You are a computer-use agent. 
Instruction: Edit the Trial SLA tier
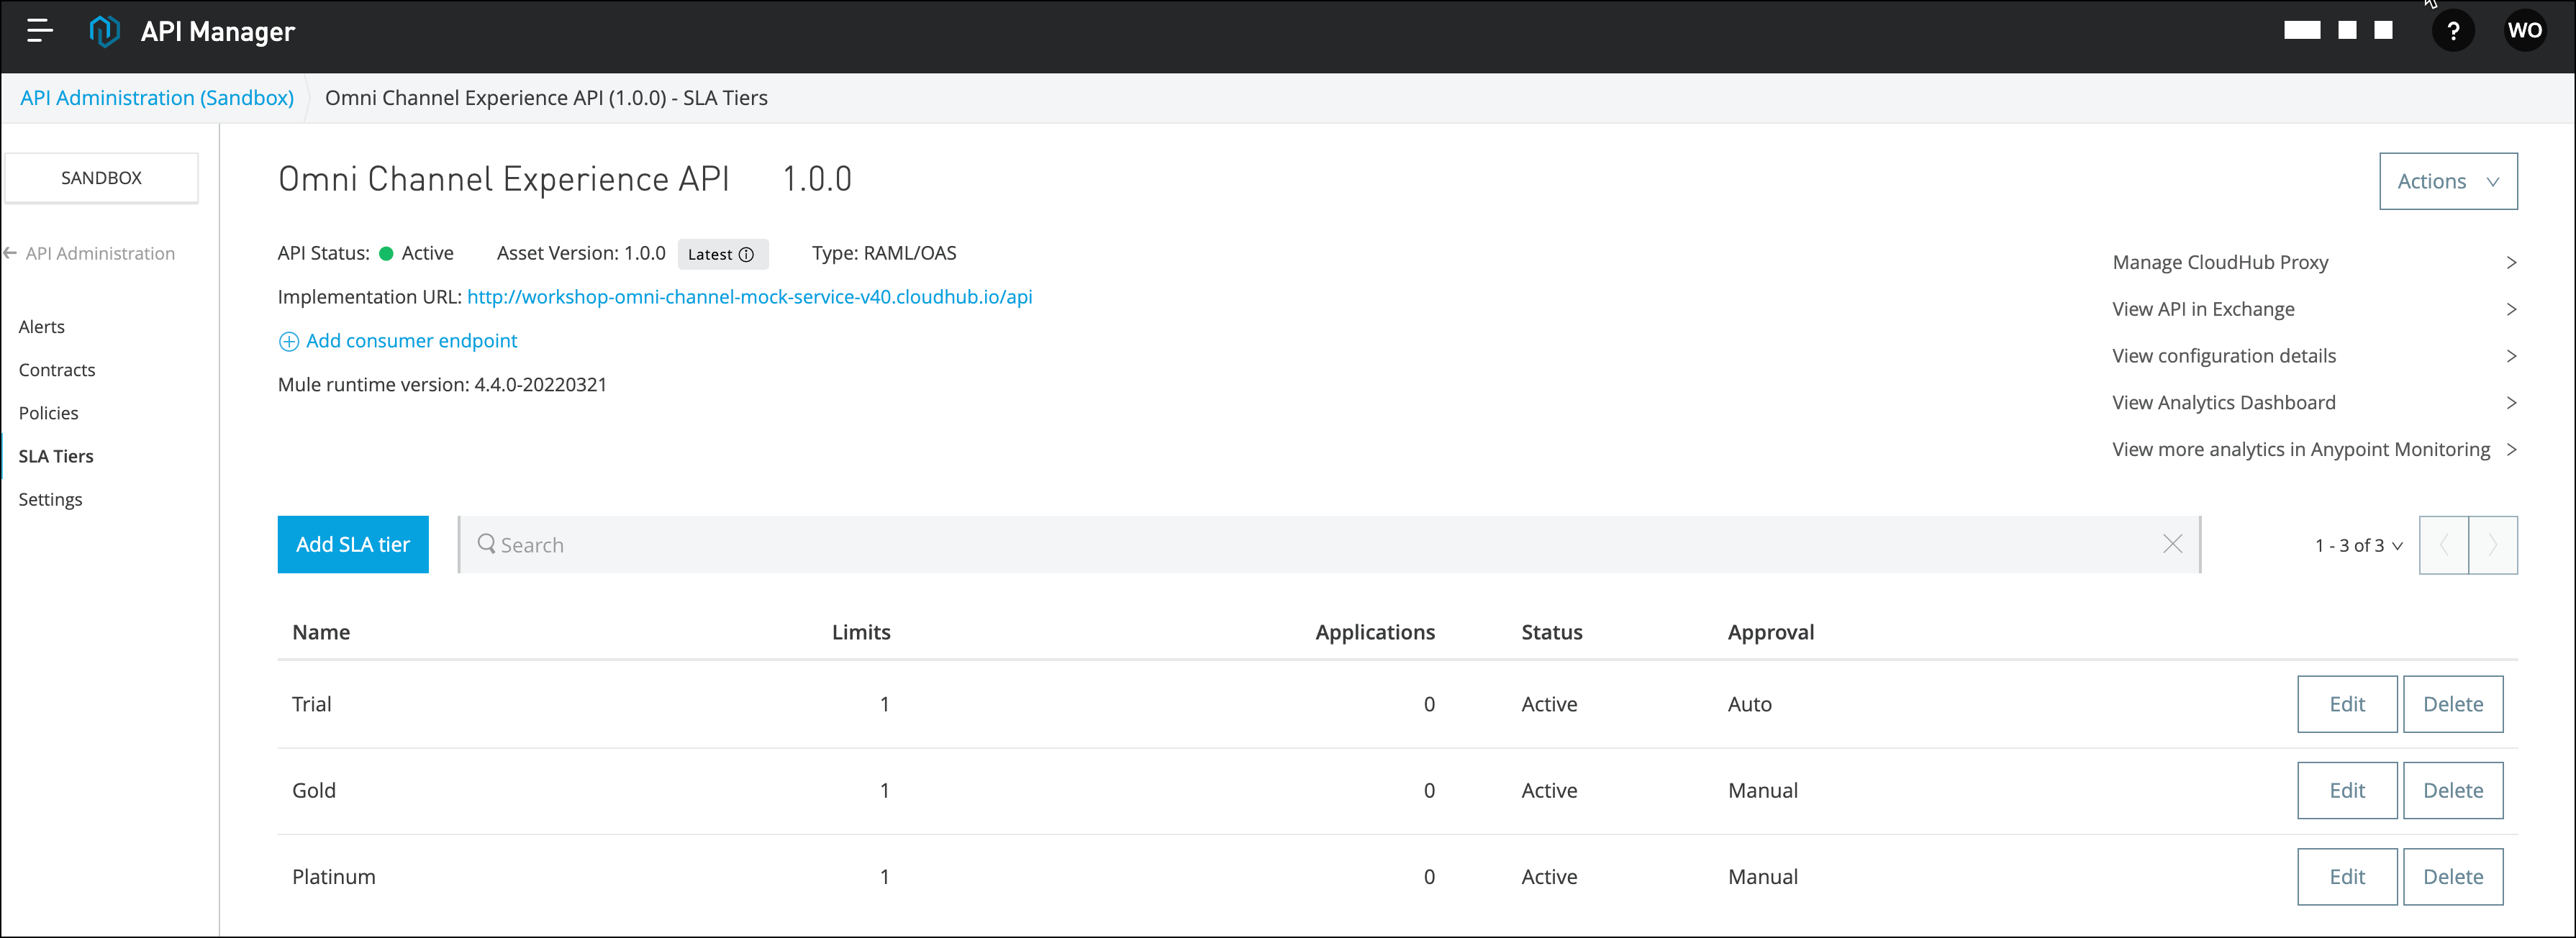(2347, 704)
